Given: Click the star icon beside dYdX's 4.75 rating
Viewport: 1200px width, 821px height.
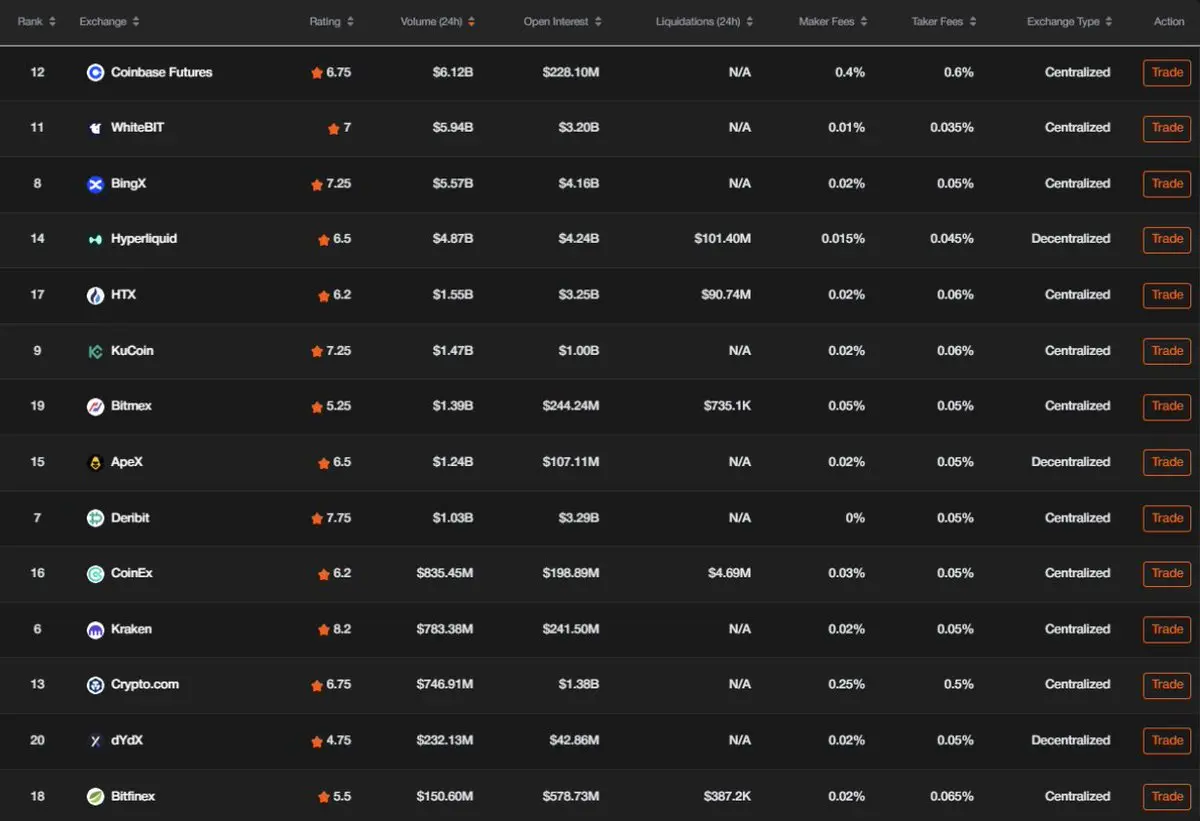Looking at the screenshot, I should [317, 741].
